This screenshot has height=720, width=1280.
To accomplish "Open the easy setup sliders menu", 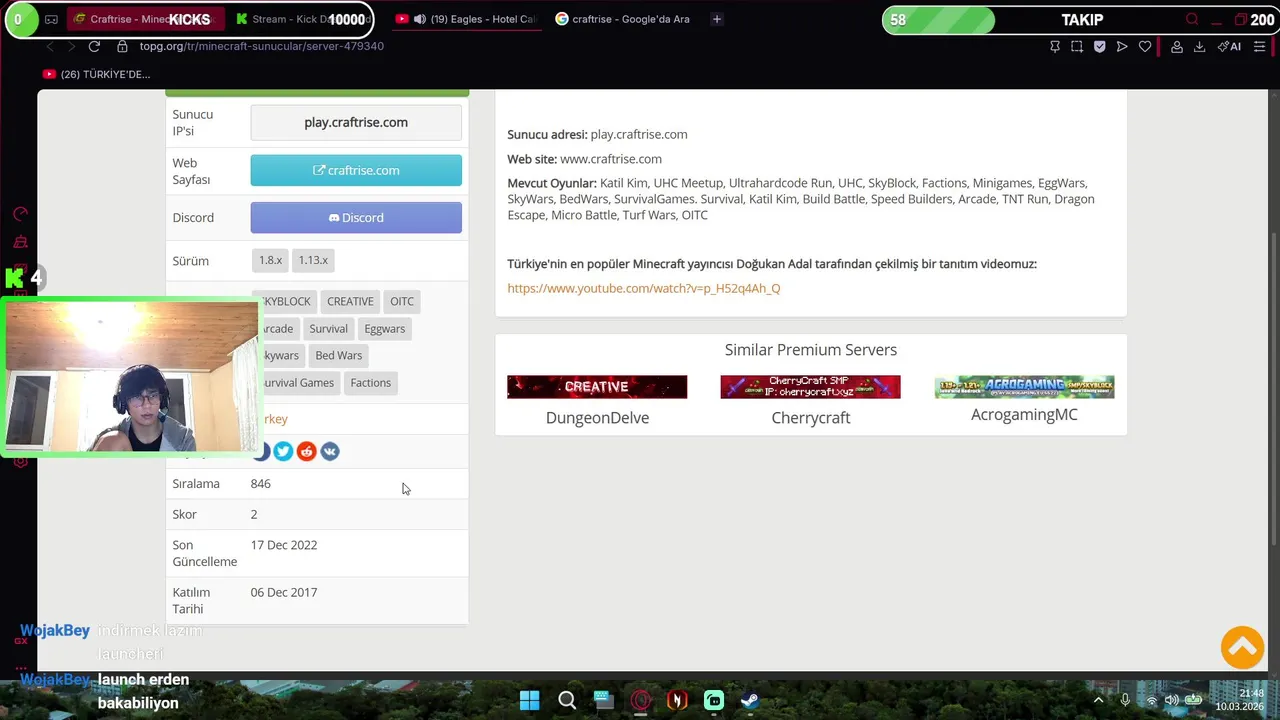I will click(x=1259, y=46).
